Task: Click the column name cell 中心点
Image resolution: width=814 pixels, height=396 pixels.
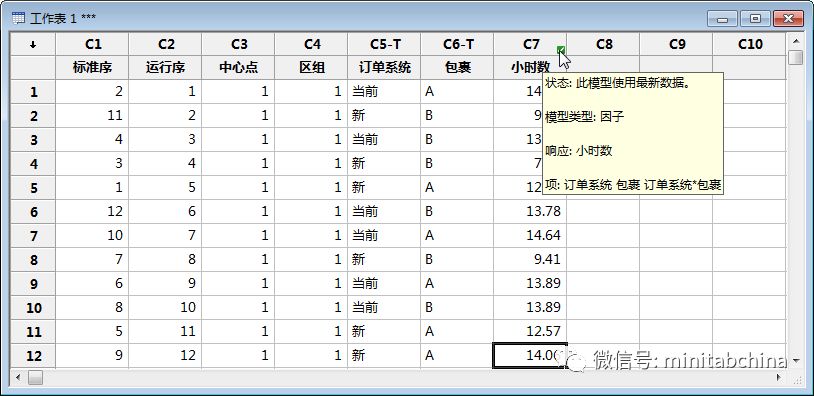Action: pos(239,67)
